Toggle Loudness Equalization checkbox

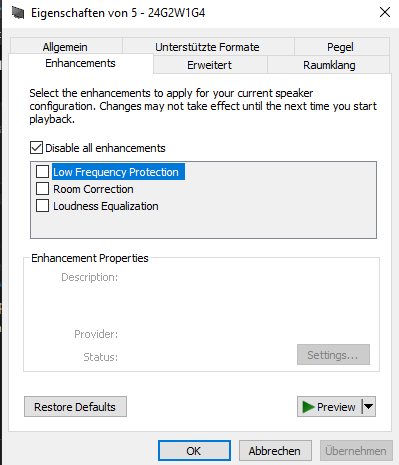[x=42, y=206]
